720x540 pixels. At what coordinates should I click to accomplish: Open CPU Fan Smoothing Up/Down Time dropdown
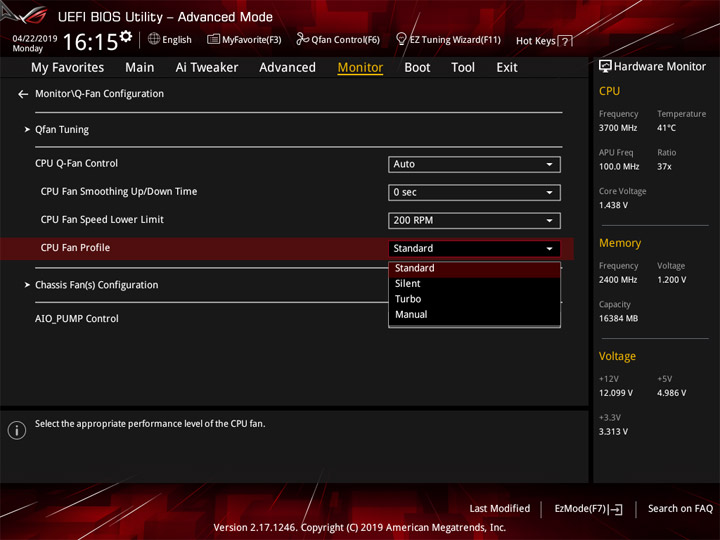[474, 192]
